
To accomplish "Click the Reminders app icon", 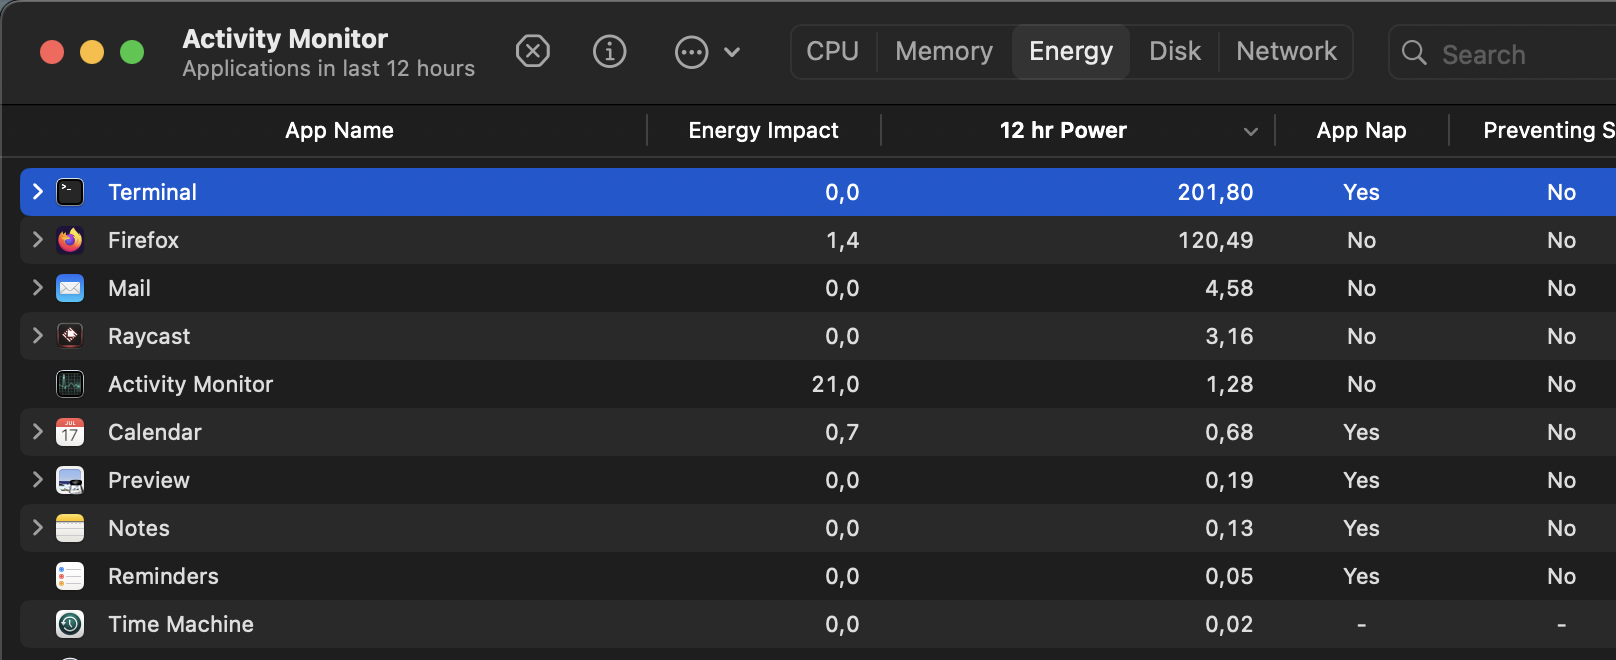I will (70, 576).
